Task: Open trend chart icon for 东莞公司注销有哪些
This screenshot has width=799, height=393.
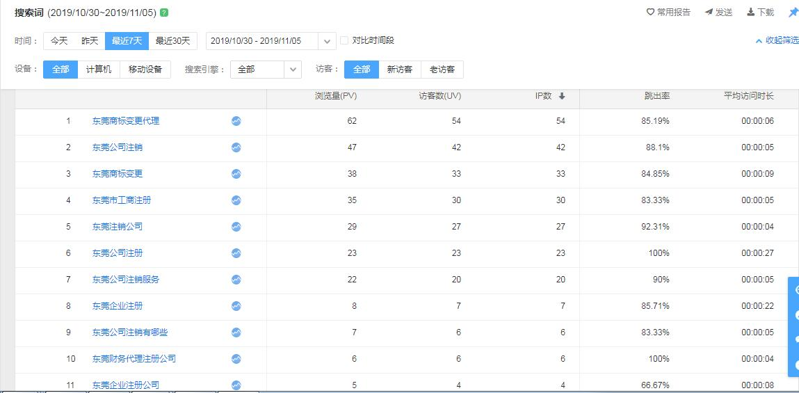Action: 236,332
